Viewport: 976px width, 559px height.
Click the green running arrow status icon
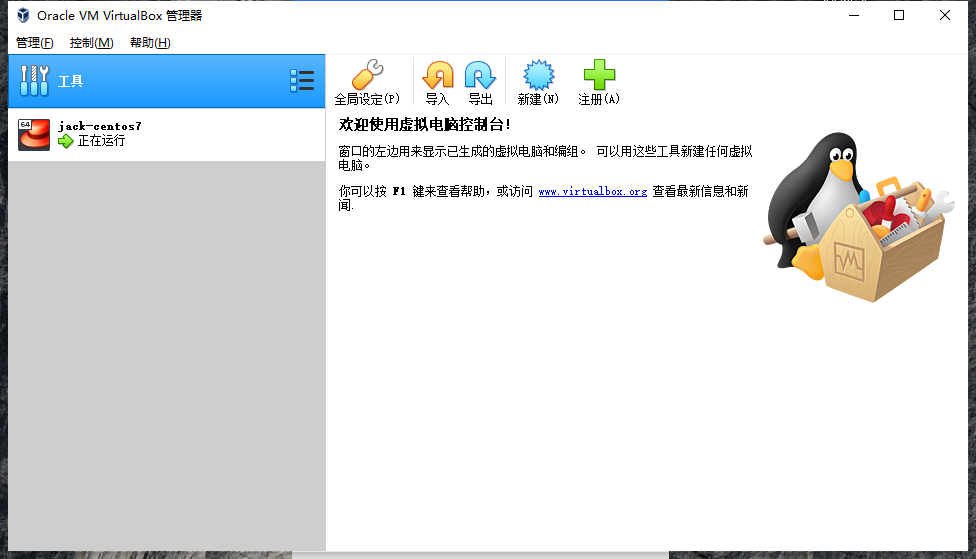[65, 141]
